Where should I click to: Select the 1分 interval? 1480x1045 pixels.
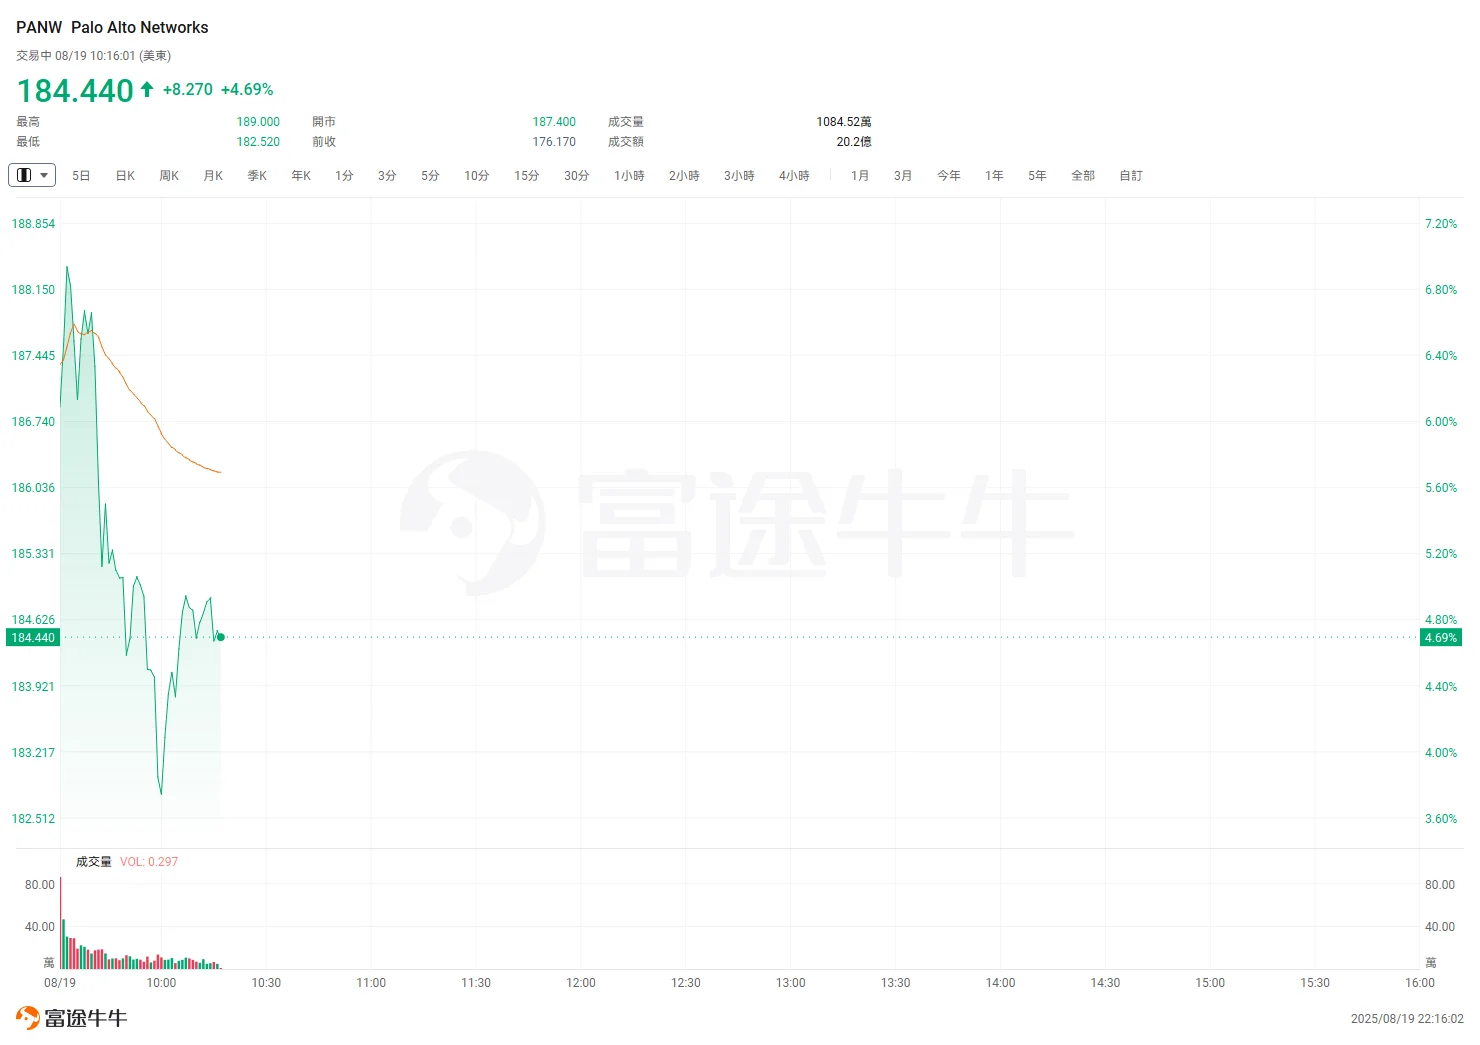(x=344, y=176)
